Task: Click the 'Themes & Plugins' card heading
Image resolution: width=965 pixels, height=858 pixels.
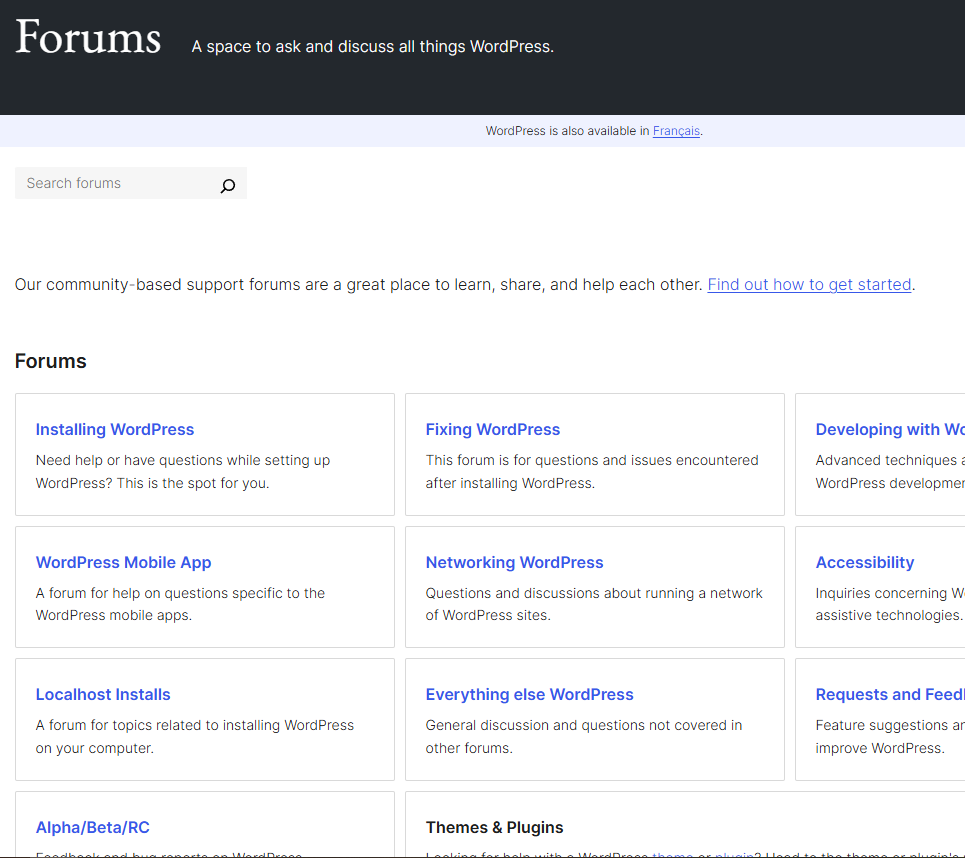Action: coord(494,828)
